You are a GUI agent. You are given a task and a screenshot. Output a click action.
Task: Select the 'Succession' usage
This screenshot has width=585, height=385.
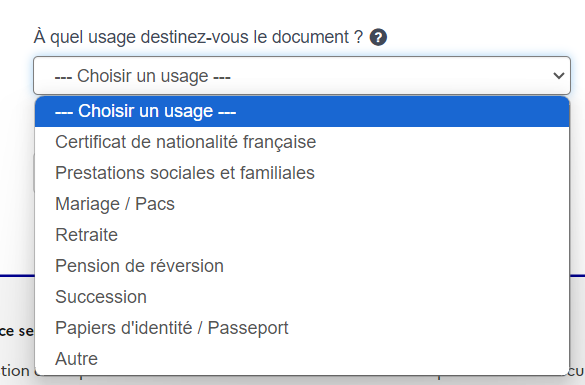coord(302,297)
